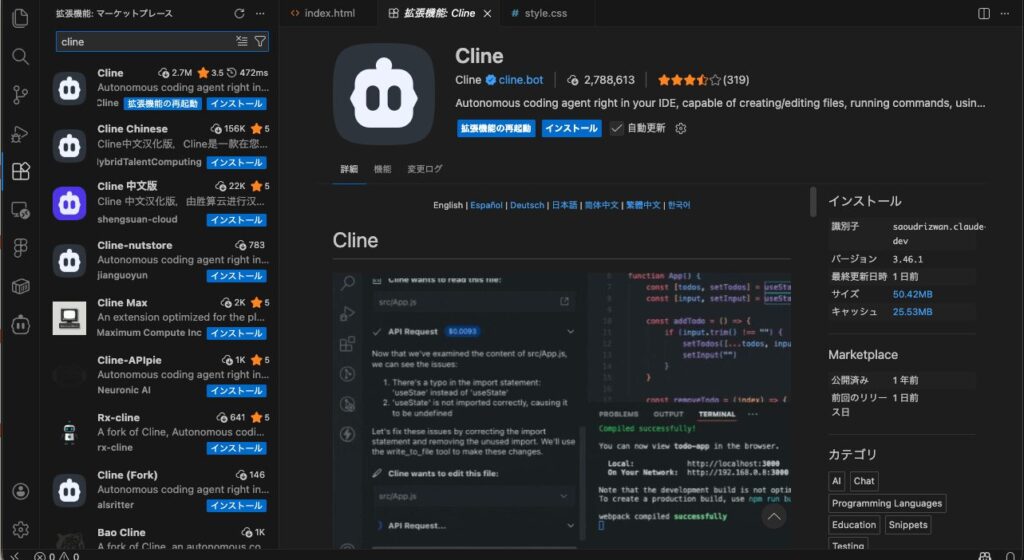
Task: Clear extension search results icon
Action: click(241, 42)
